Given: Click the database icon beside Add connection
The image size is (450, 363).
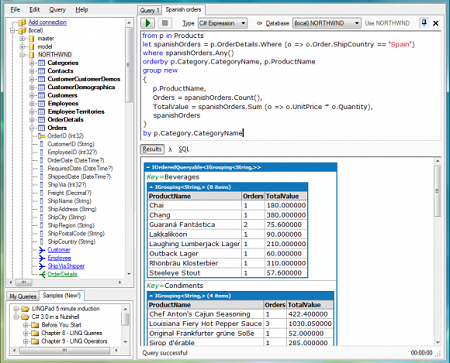Looking at the screenshot, I should tap(22, 23).
